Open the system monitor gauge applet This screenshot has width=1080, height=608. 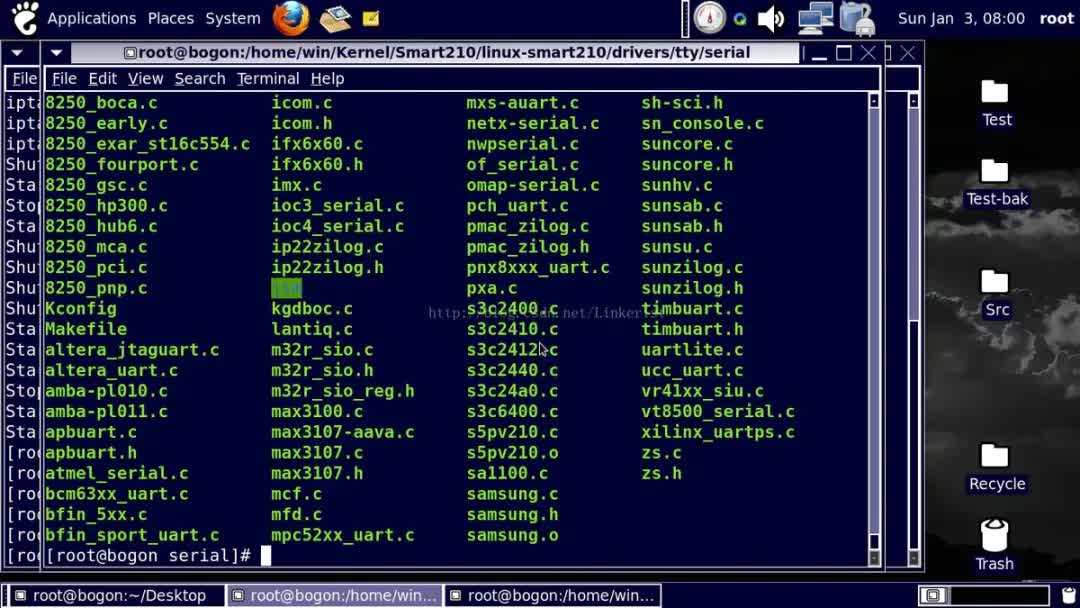(x=710, y=17)
